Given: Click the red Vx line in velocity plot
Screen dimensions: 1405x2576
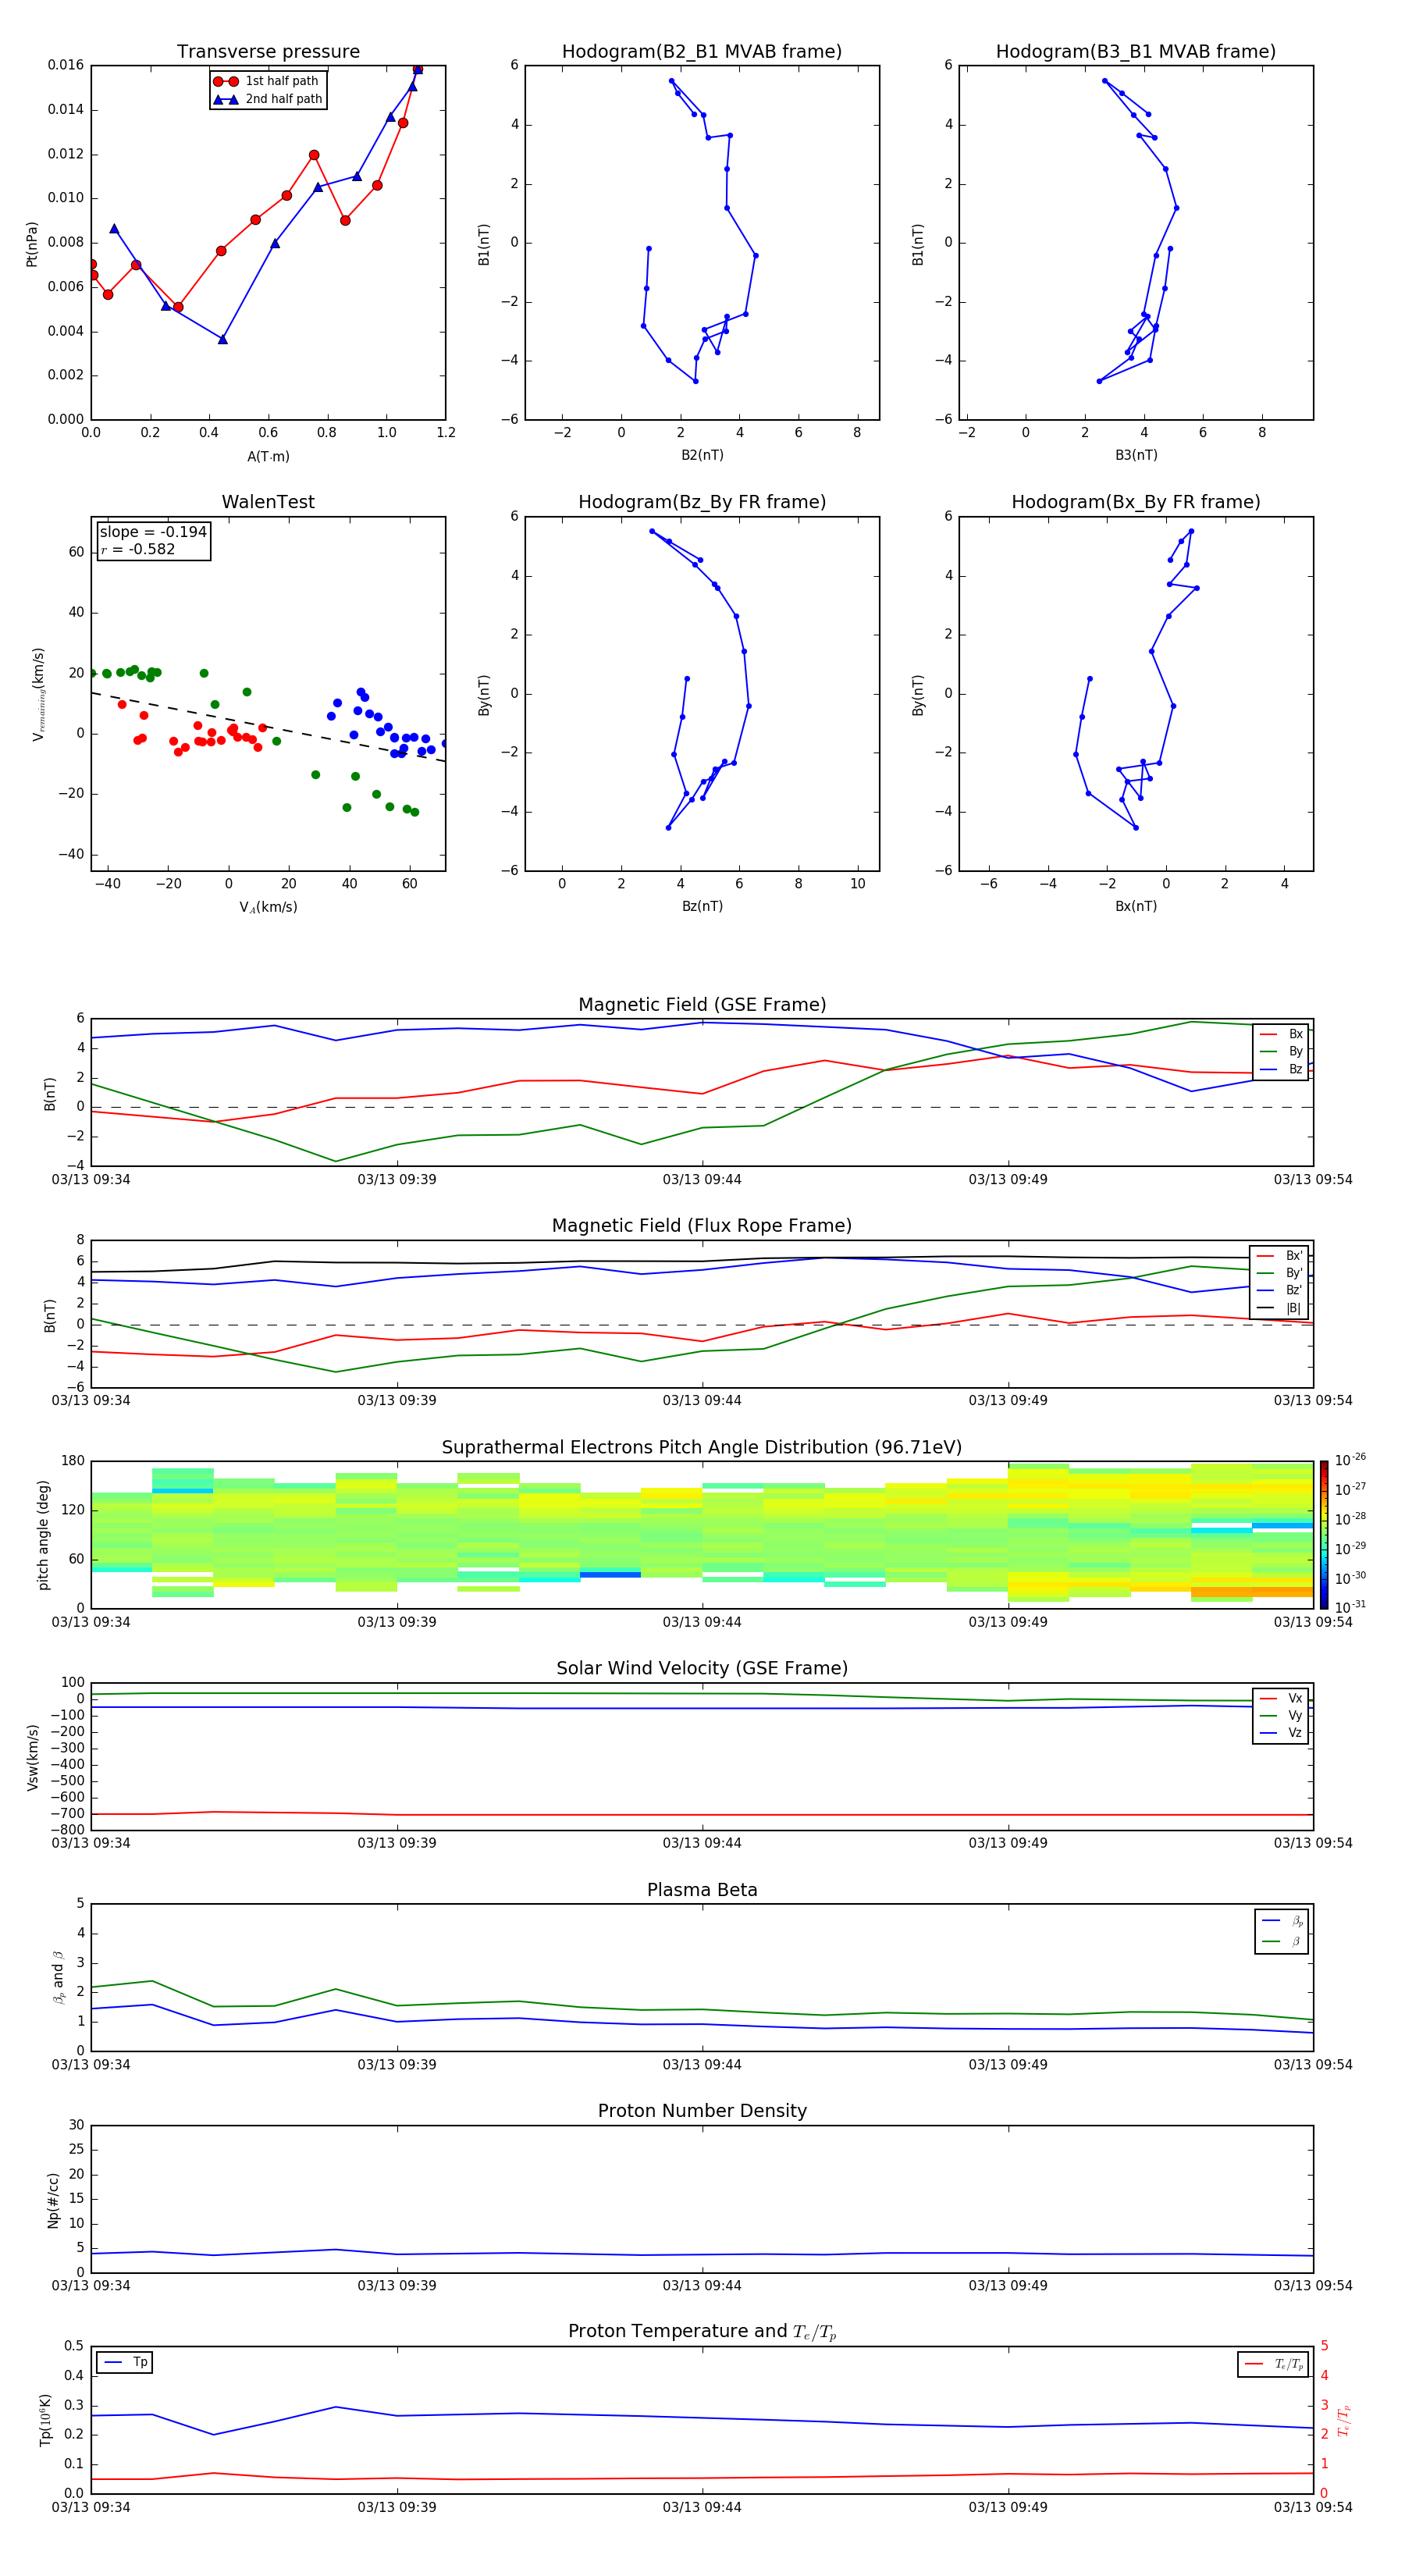Looking at the screenshot, I should click(x=702, y=1814).
